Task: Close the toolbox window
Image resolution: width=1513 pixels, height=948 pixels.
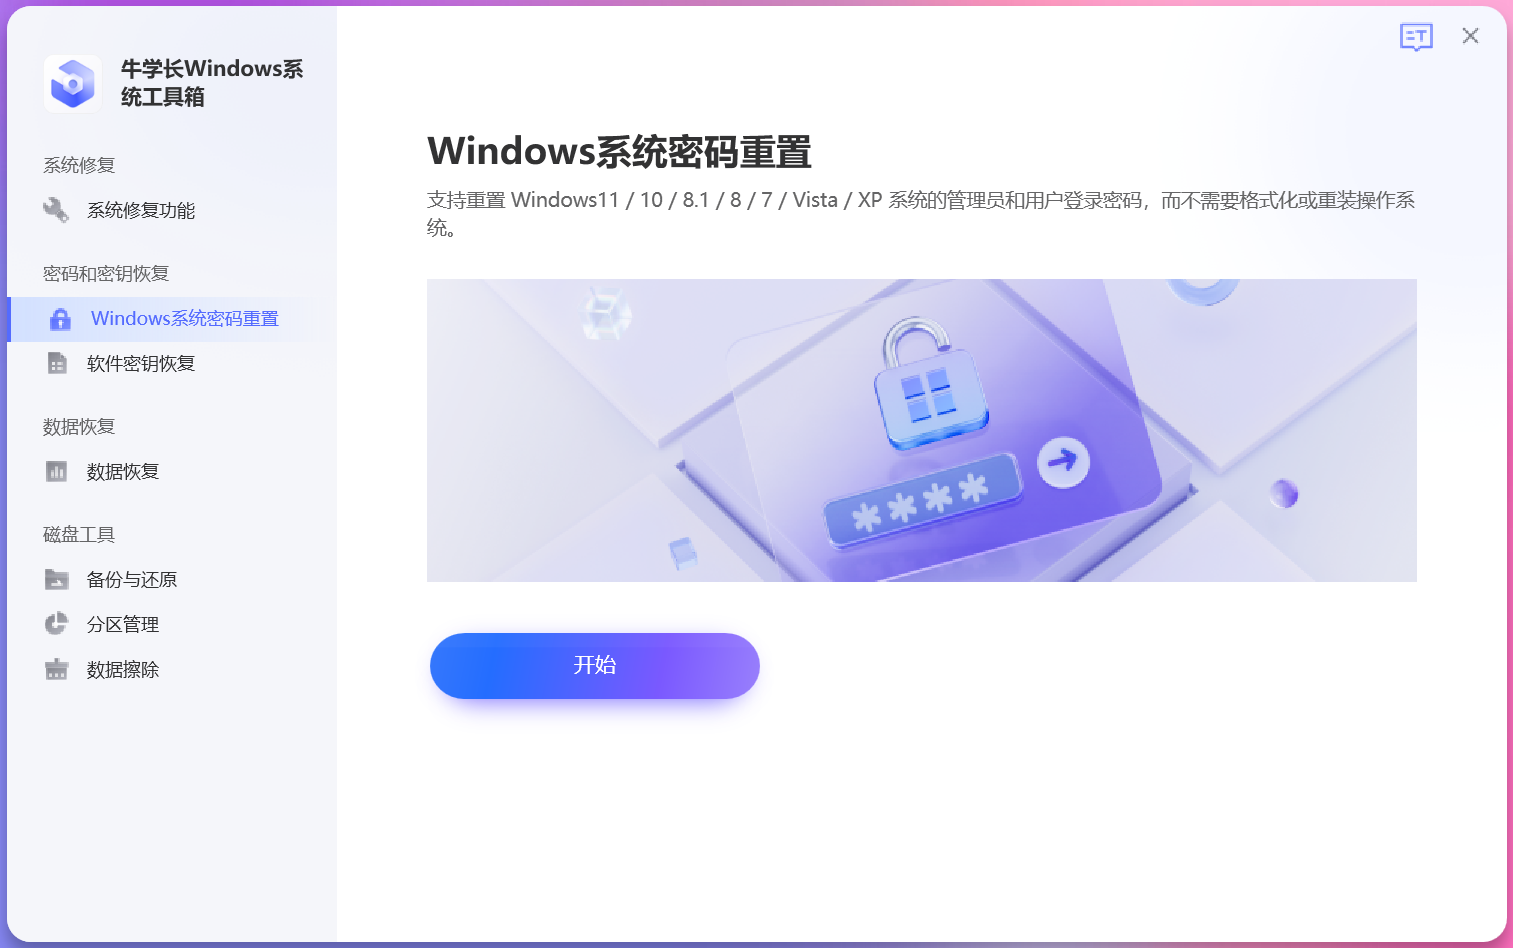Action: (1470, 36)
